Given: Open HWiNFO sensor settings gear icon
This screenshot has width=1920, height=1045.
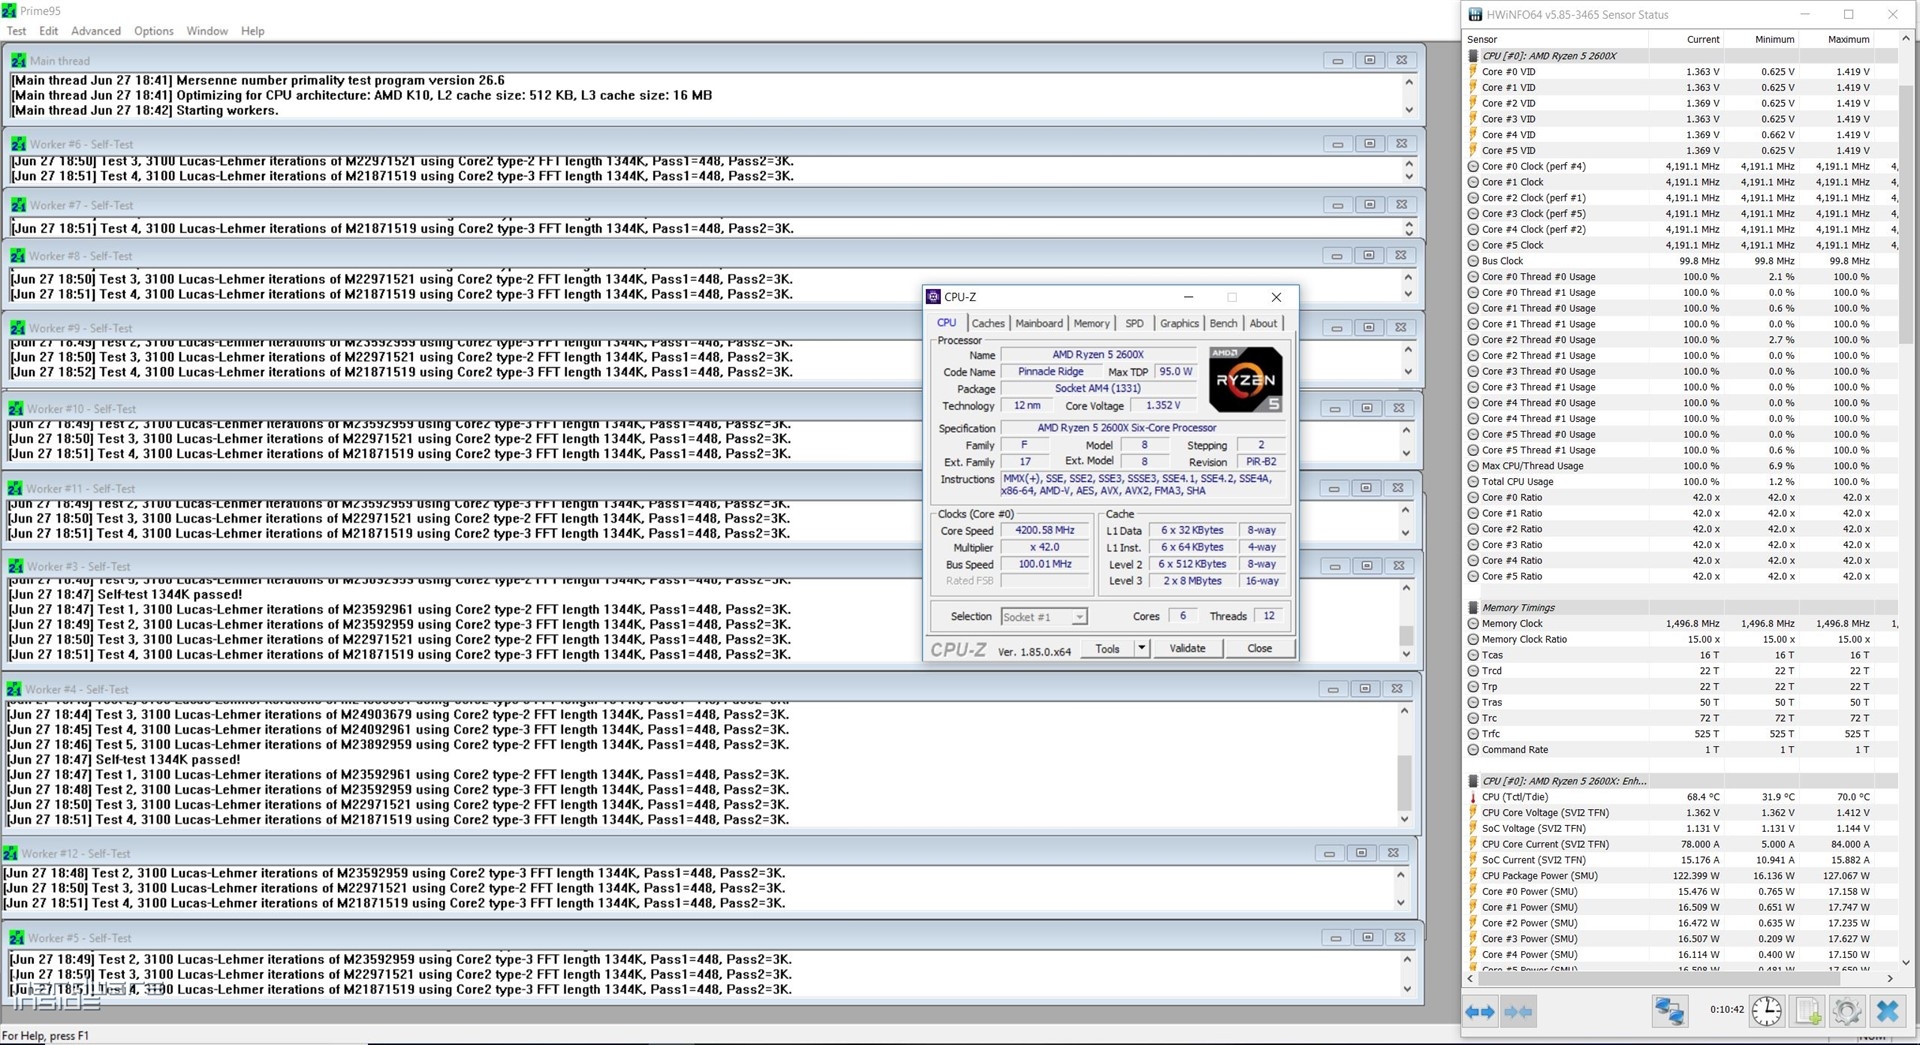Looking at the screenshot, I should pyautogui.click(x=1847, y=1011).
